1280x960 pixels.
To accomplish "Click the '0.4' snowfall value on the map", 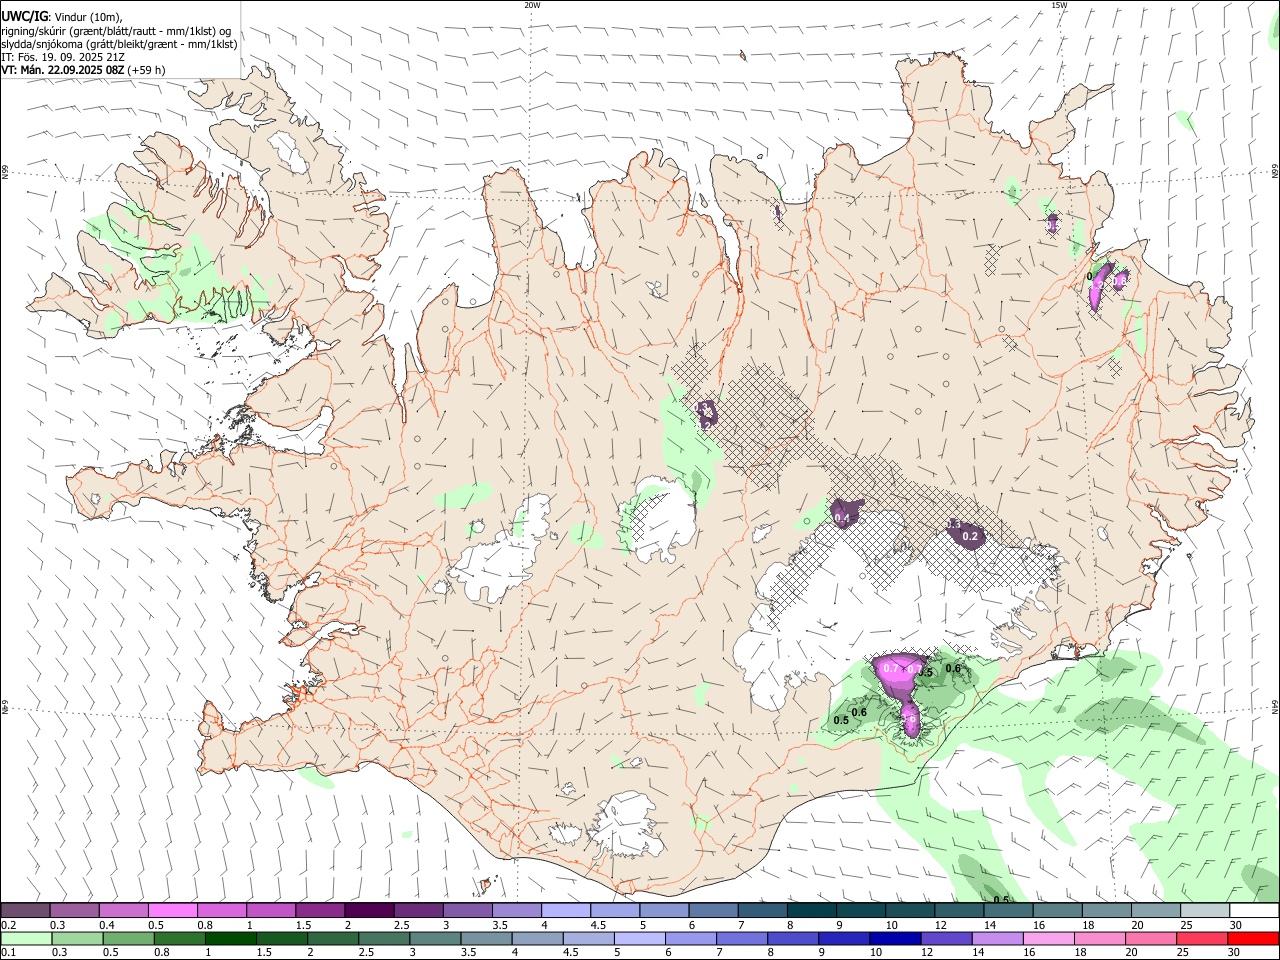I will click(842, 518).
